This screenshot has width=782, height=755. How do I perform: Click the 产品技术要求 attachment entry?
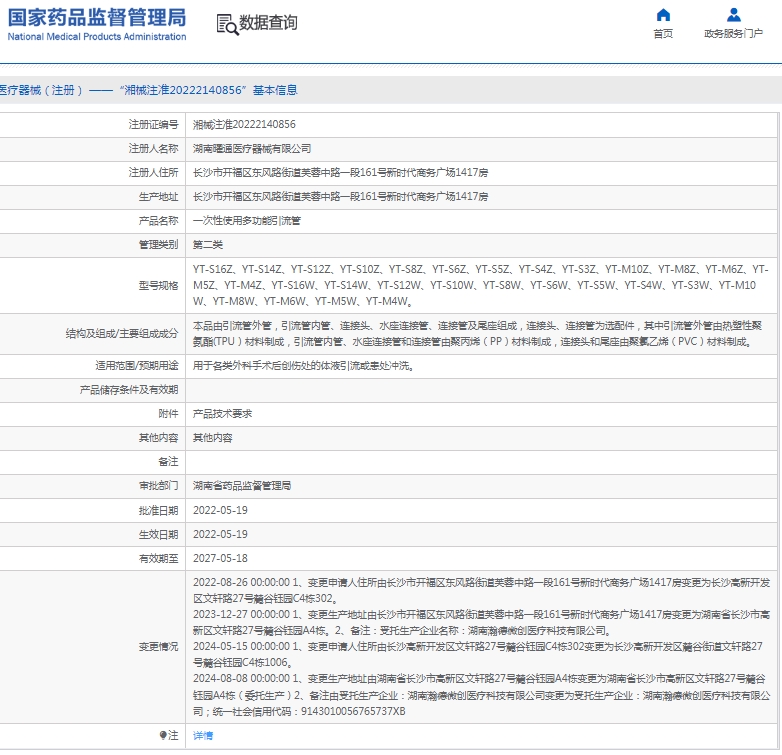point(222,413)
